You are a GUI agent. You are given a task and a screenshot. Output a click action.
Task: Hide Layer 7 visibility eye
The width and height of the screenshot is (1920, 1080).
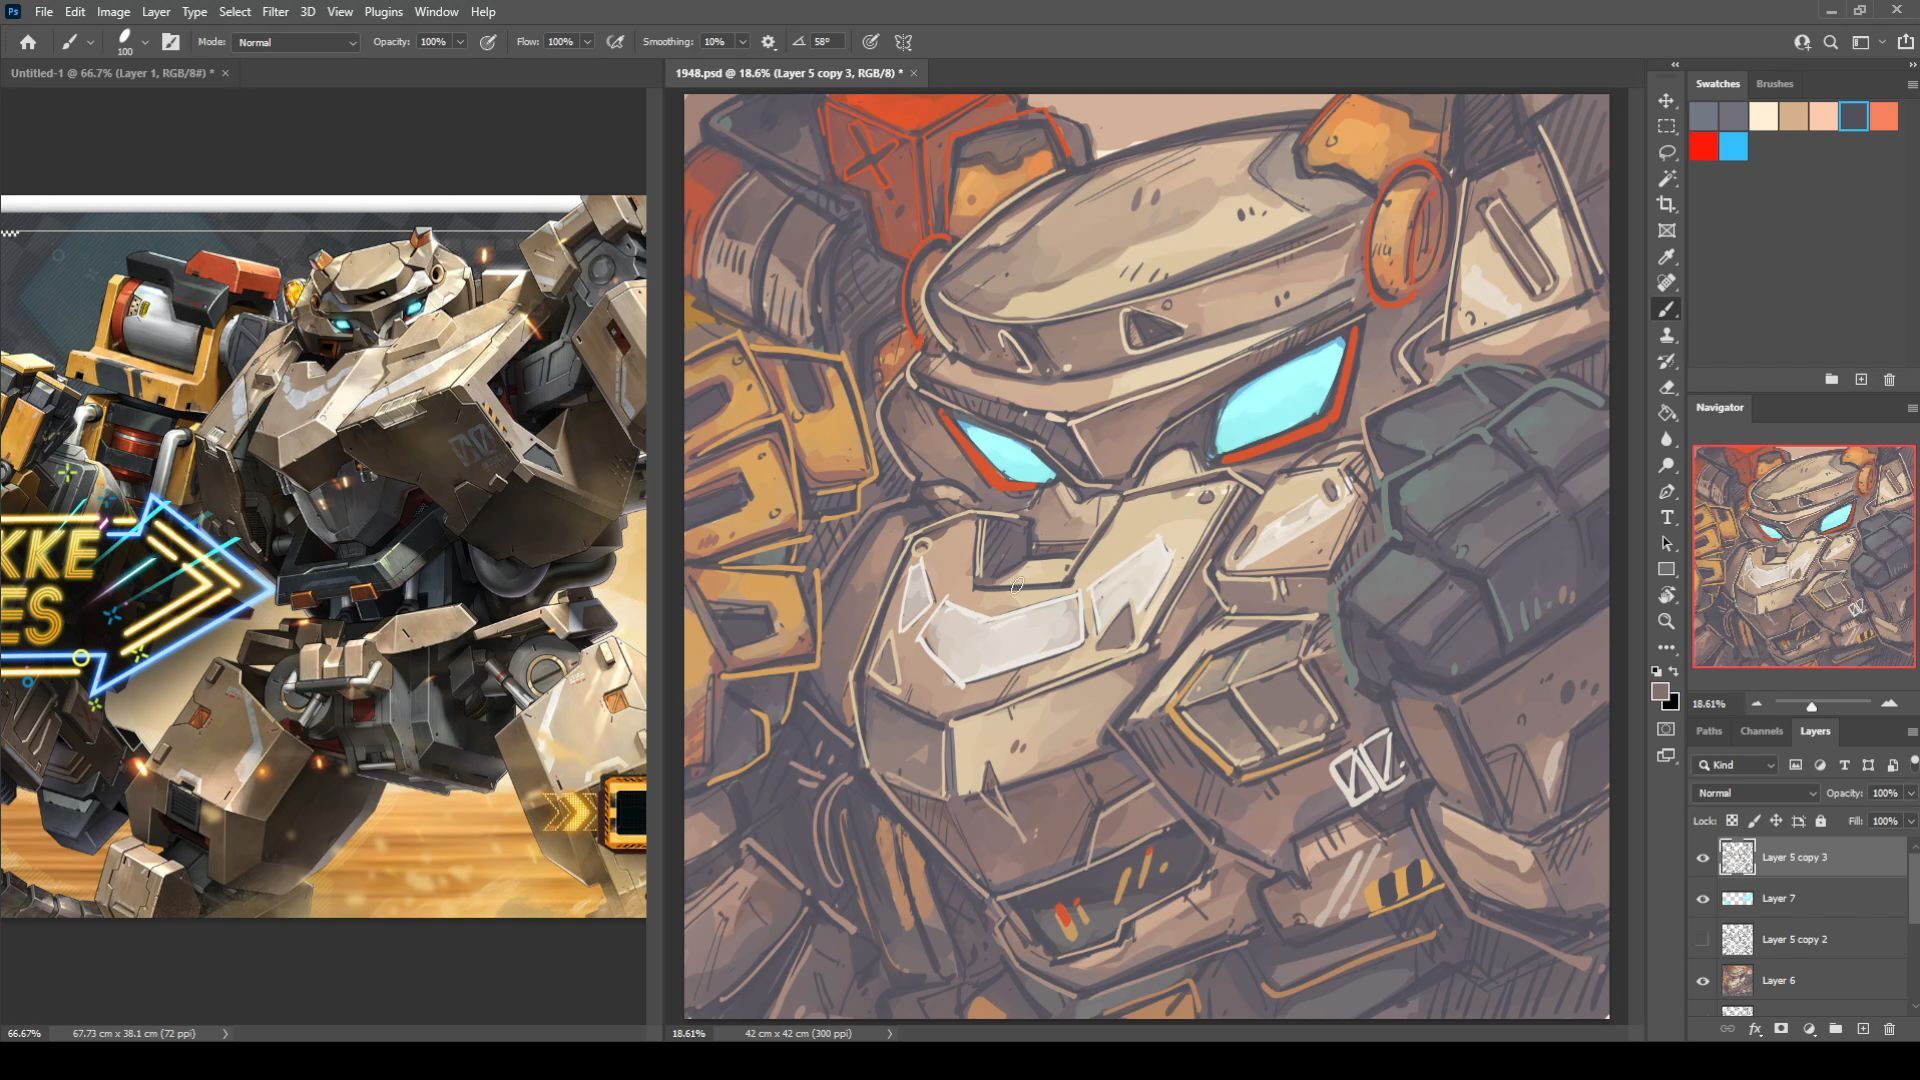[1702, 899]
